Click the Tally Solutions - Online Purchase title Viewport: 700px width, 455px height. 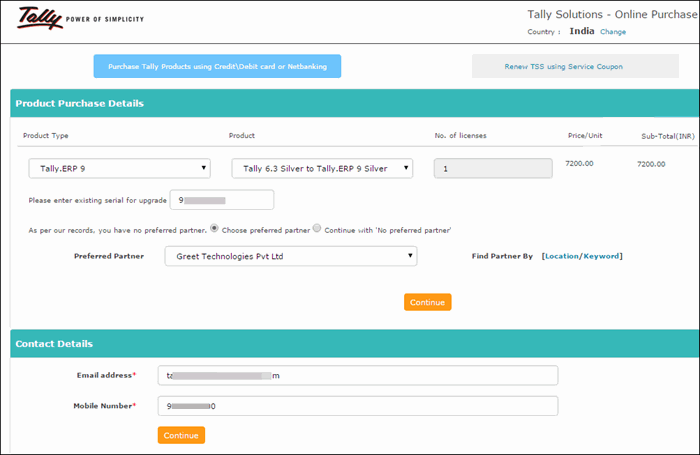pos(612,14)
